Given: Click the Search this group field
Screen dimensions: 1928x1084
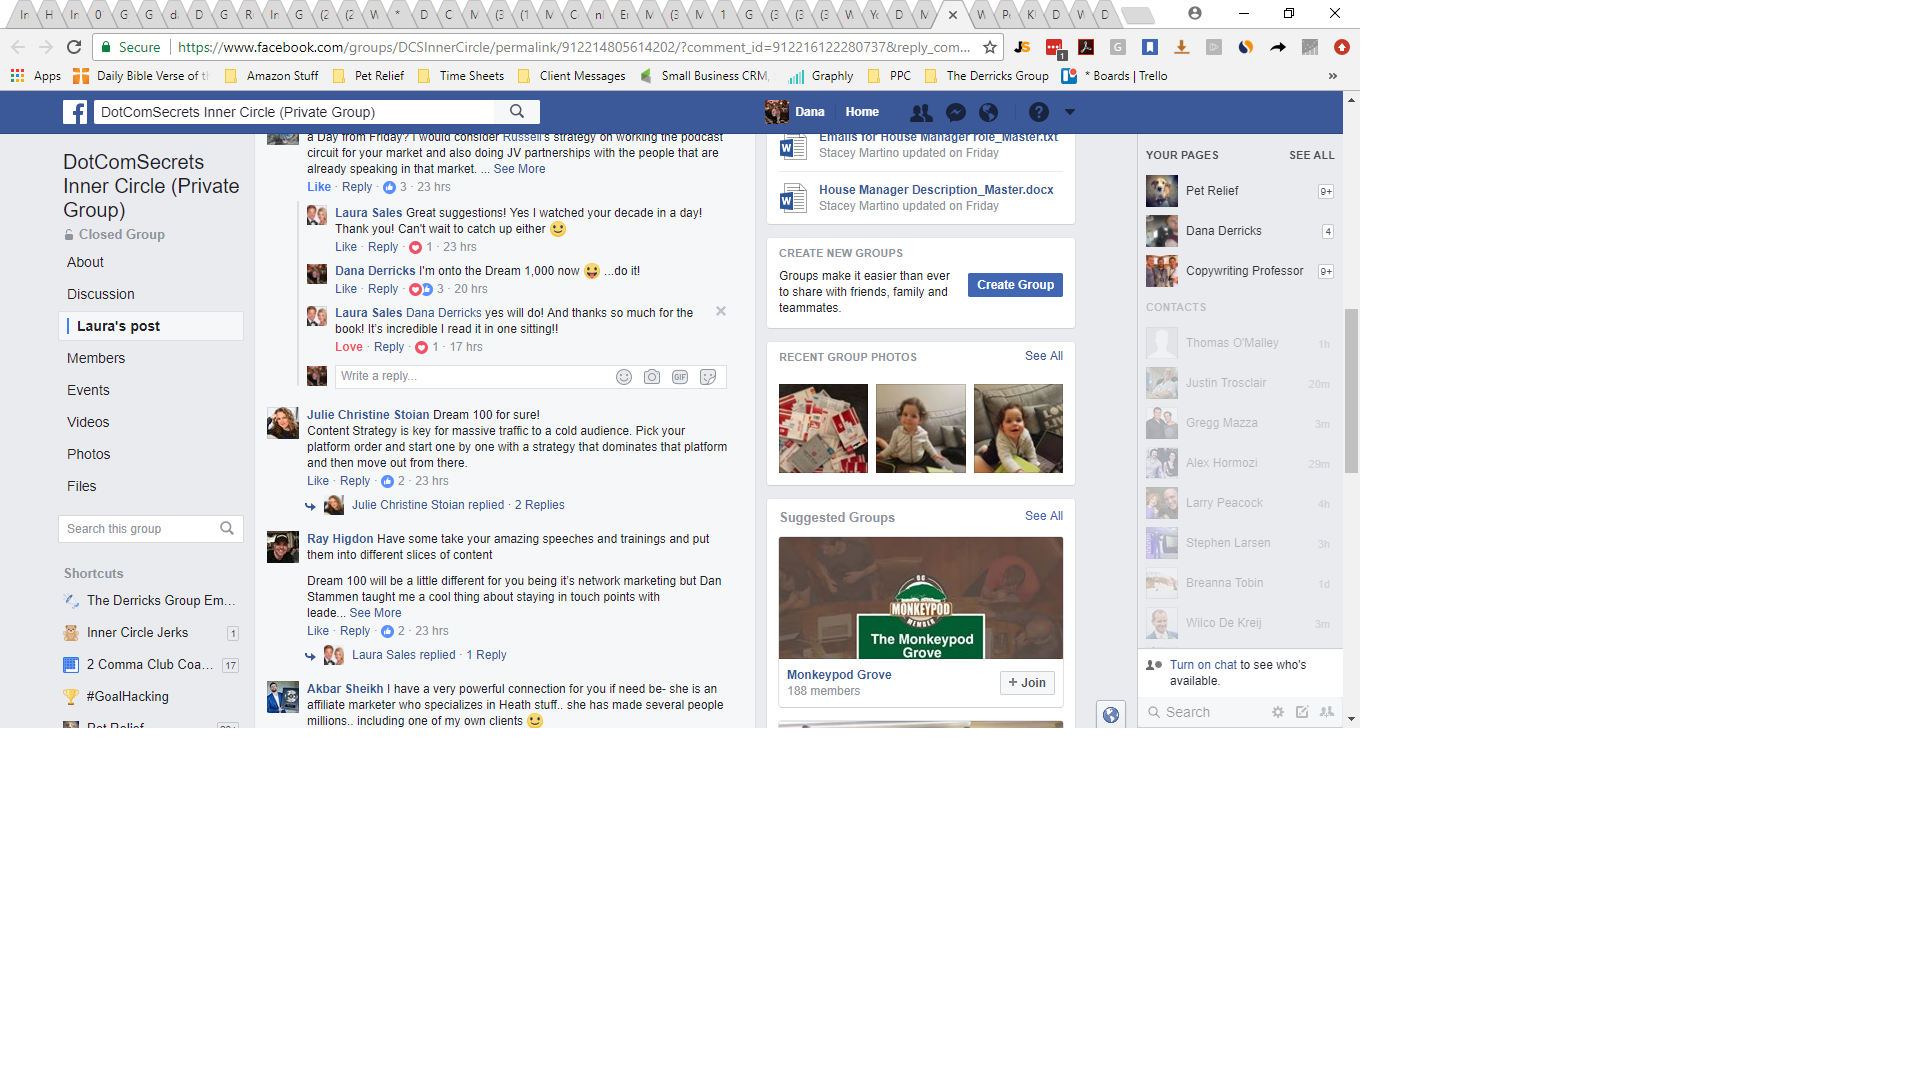Looking at the screenshot, I should pyautogui.click(x=138, y=529).
